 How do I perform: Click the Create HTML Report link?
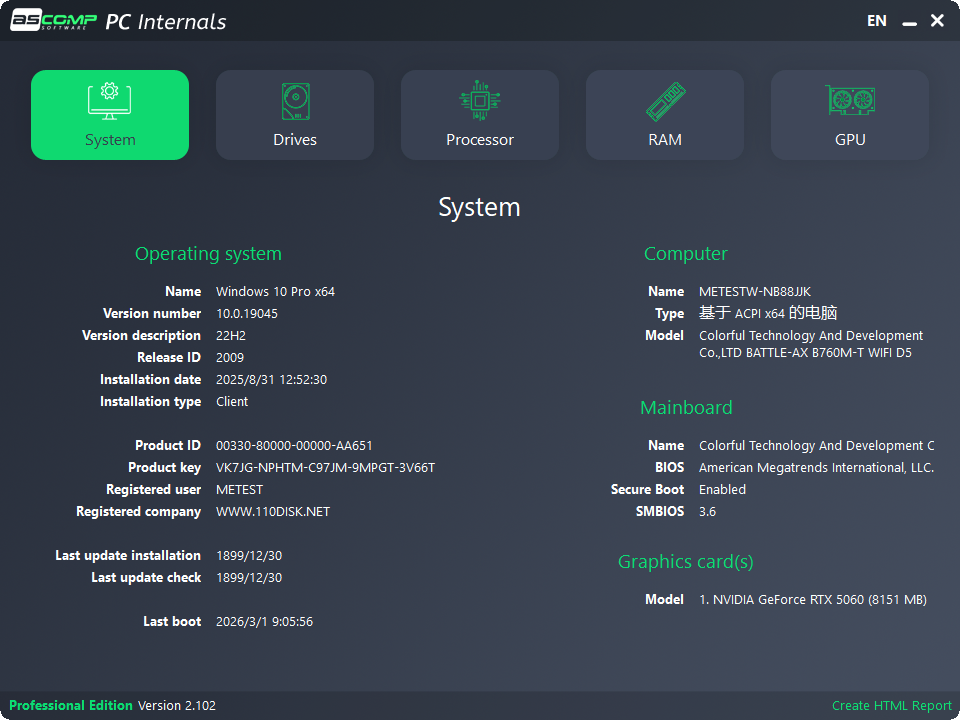pos(890,705)
